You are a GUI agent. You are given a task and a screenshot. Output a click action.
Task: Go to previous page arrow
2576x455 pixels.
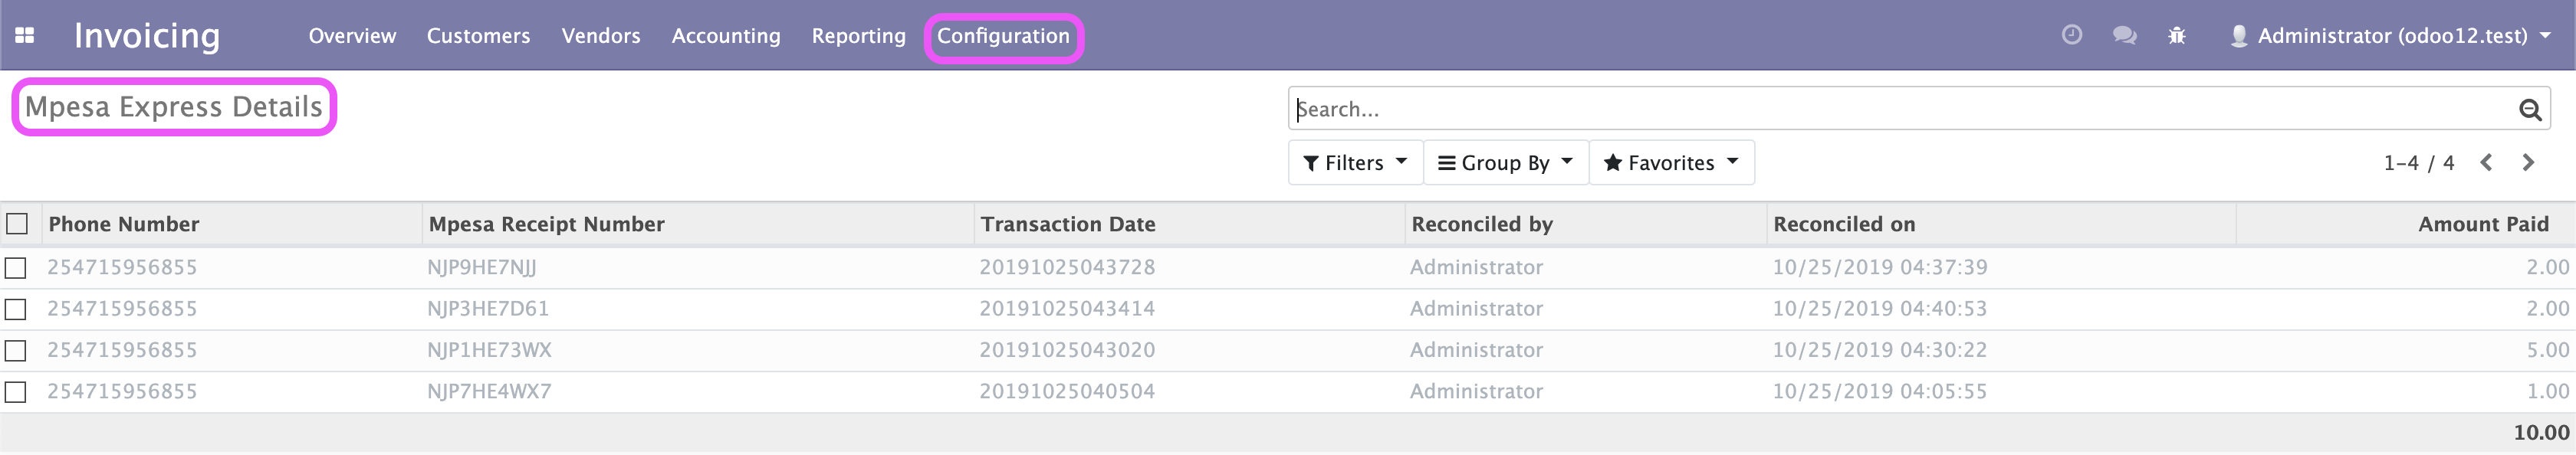point(2486,162)
